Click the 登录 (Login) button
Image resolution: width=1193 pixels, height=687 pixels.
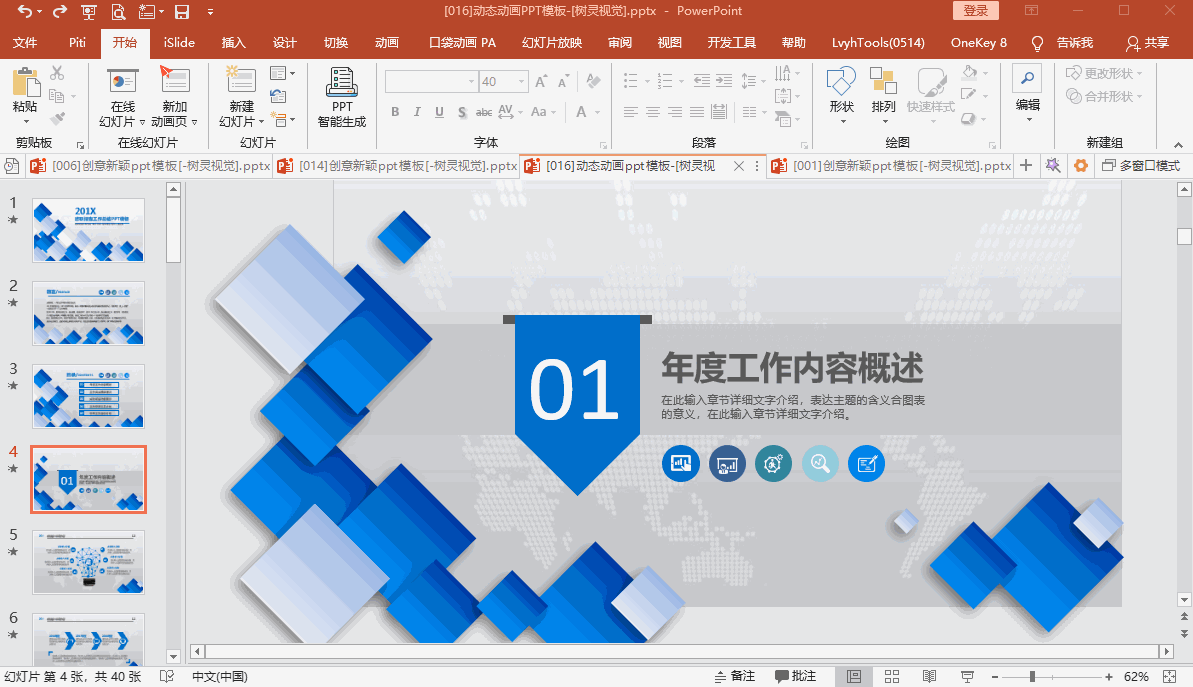coord(975,11)
